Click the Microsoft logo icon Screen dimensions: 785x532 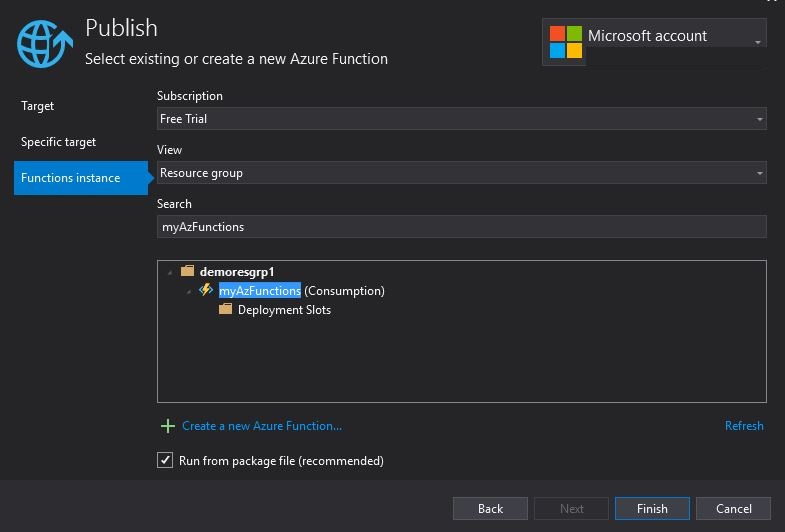(565, 42)
